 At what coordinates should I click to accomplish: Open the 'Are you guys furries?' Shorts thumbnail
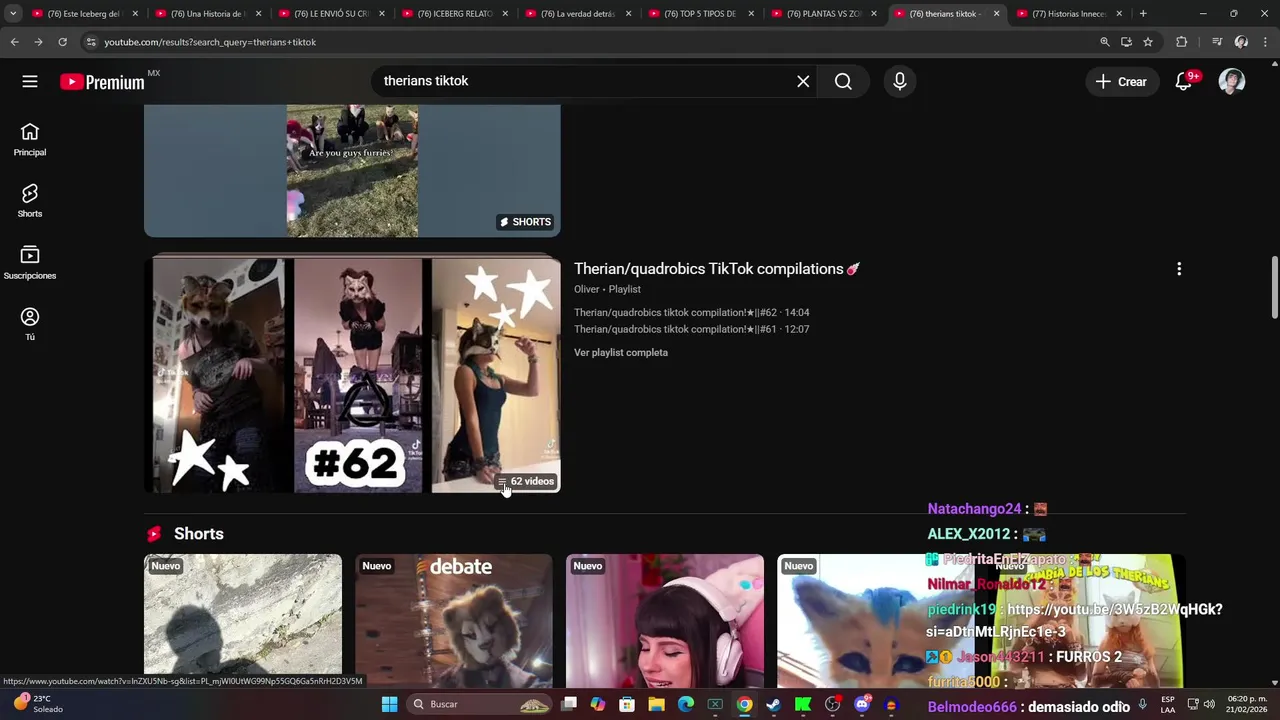(352, 170)
